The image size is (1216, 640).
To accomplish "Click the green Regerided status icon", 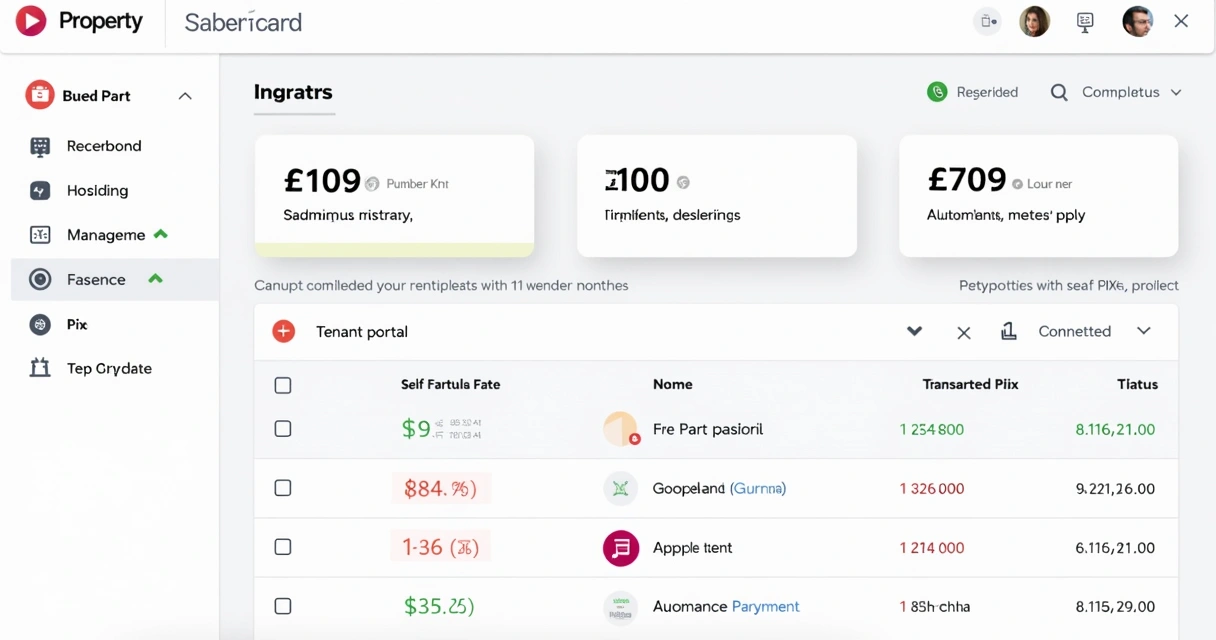I will (x=937, y=92).
